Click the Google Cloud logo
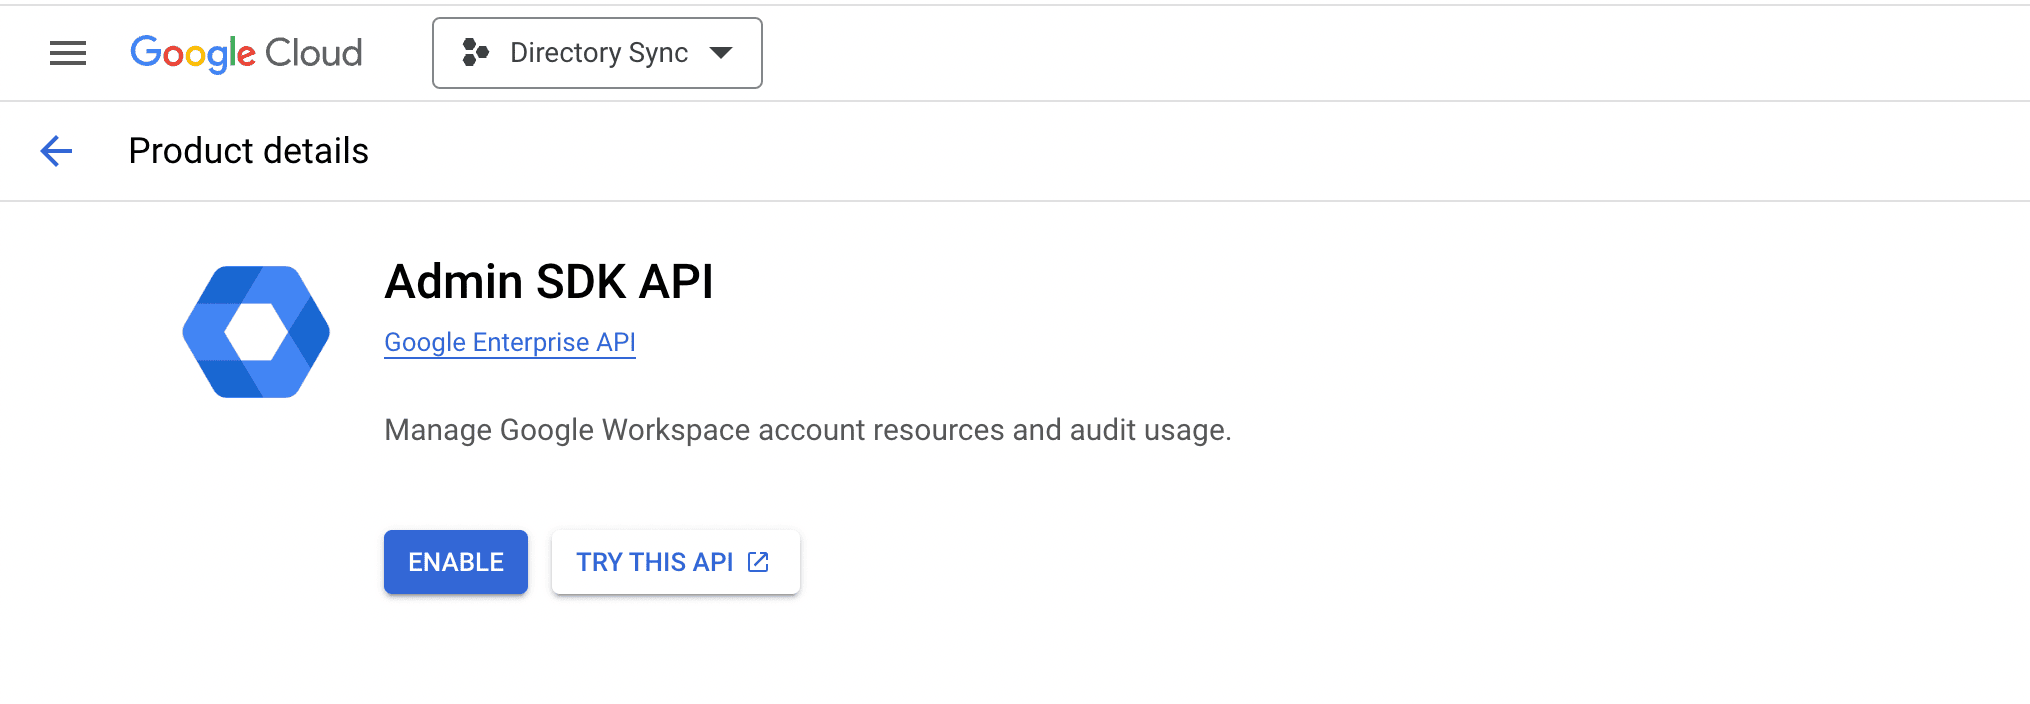2030x704 pixels. (246, 53)
